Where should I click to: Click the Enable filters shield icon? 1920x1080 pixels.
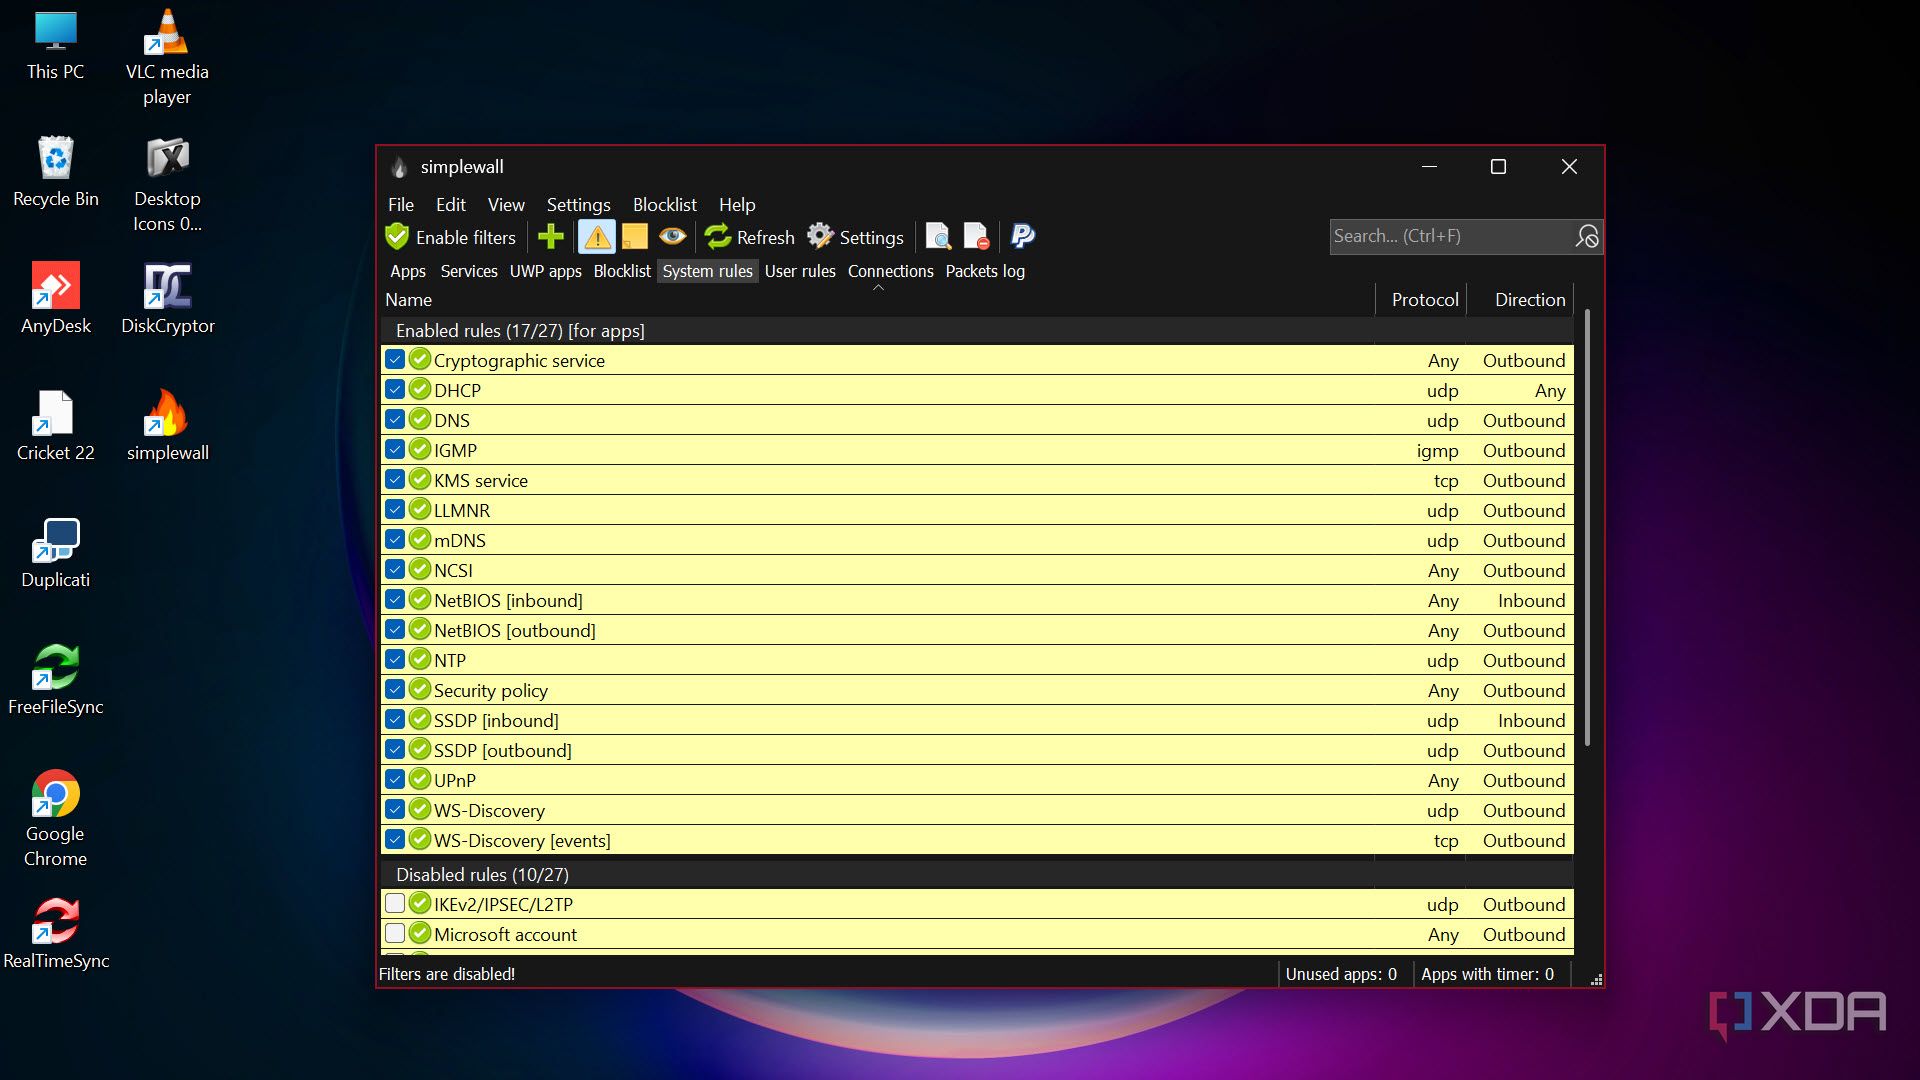[x=397, y=237]
